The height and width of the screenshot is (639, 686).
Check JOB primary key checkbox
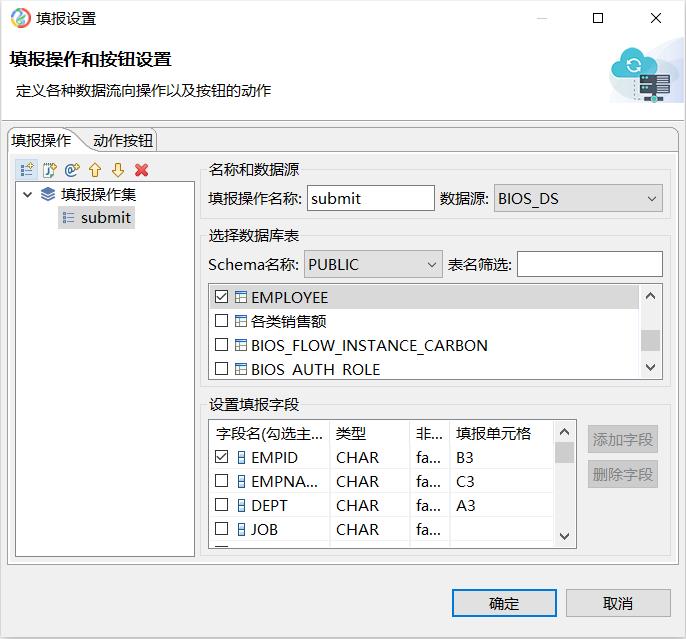coord(221,529)
